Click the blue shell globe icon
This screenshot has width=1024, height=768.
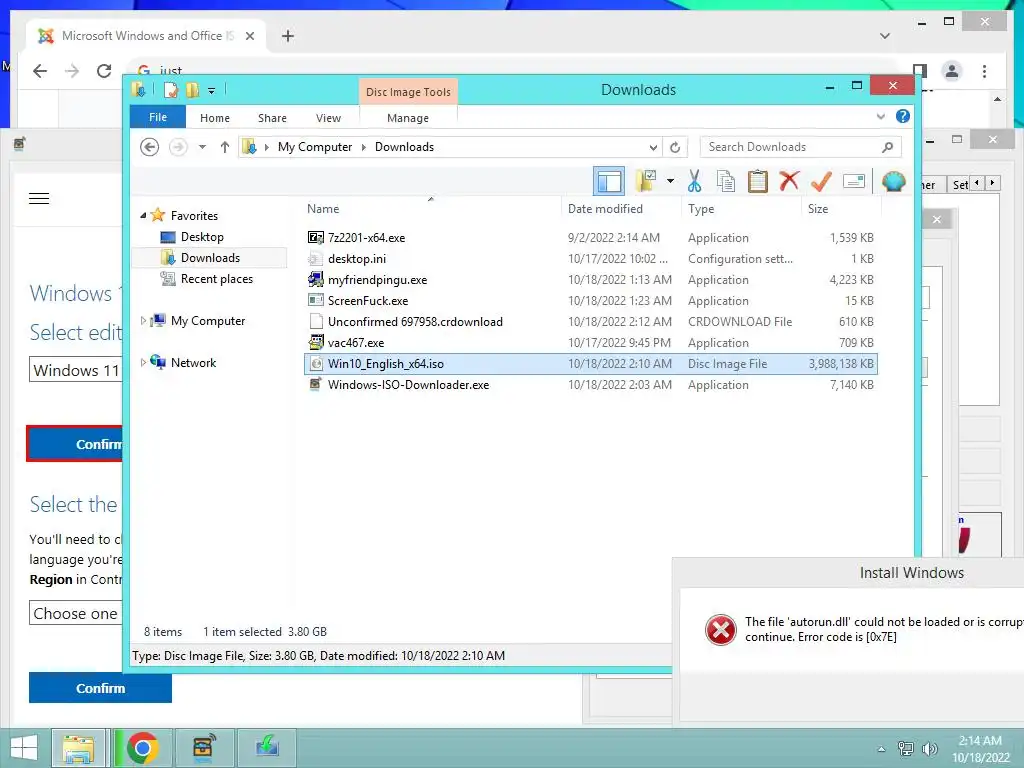click(x=893, y=181)
